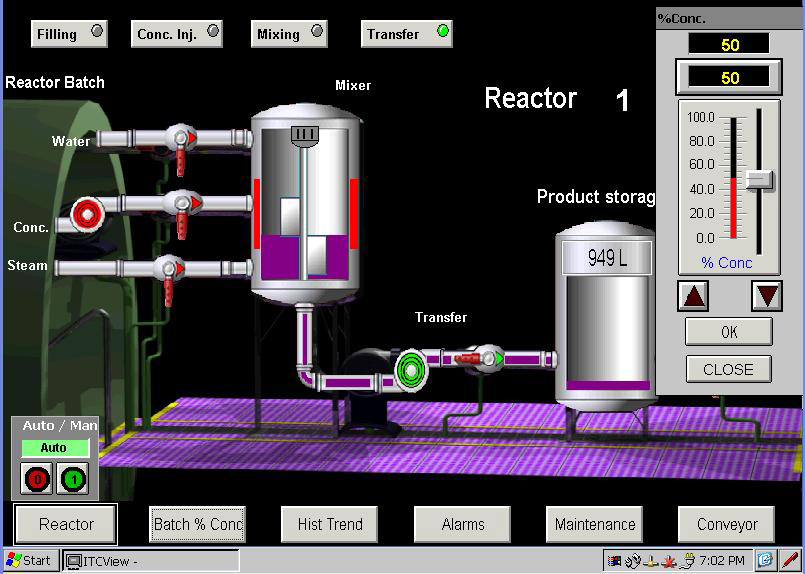This screenshot has width=805, height=574.
Task: Click the framed 50 setpoint field
Action: [729, 78]
